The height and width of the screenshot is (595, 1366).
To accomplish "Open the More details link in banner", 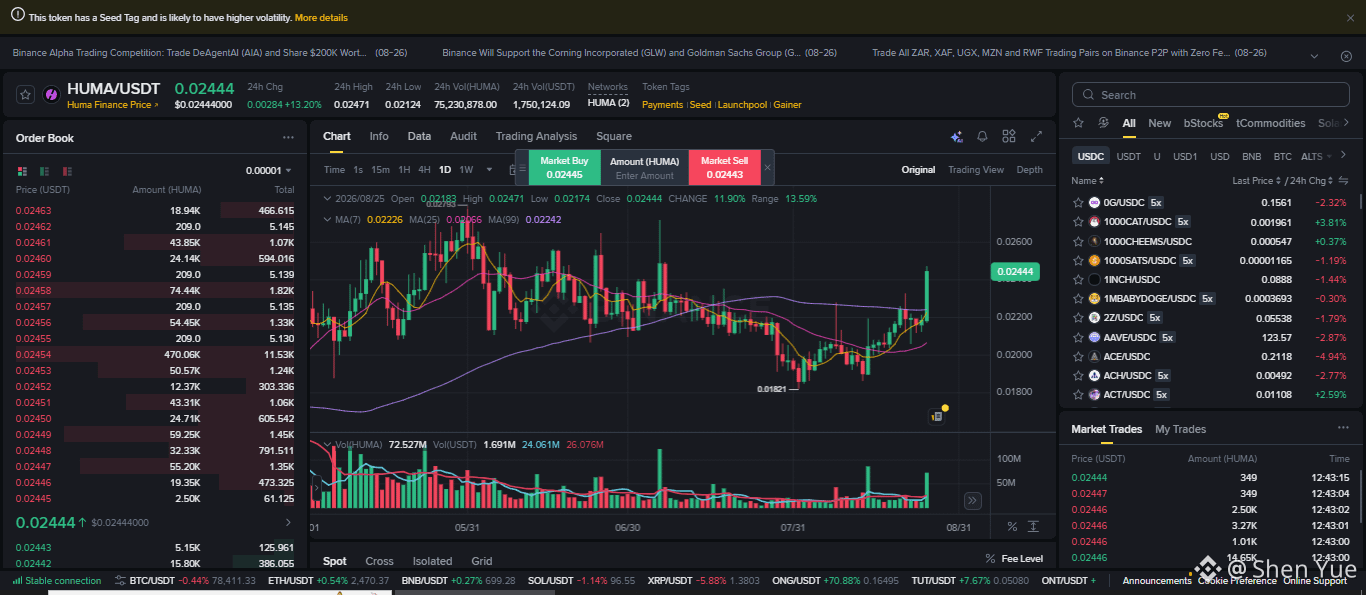I will click(322, 18).
